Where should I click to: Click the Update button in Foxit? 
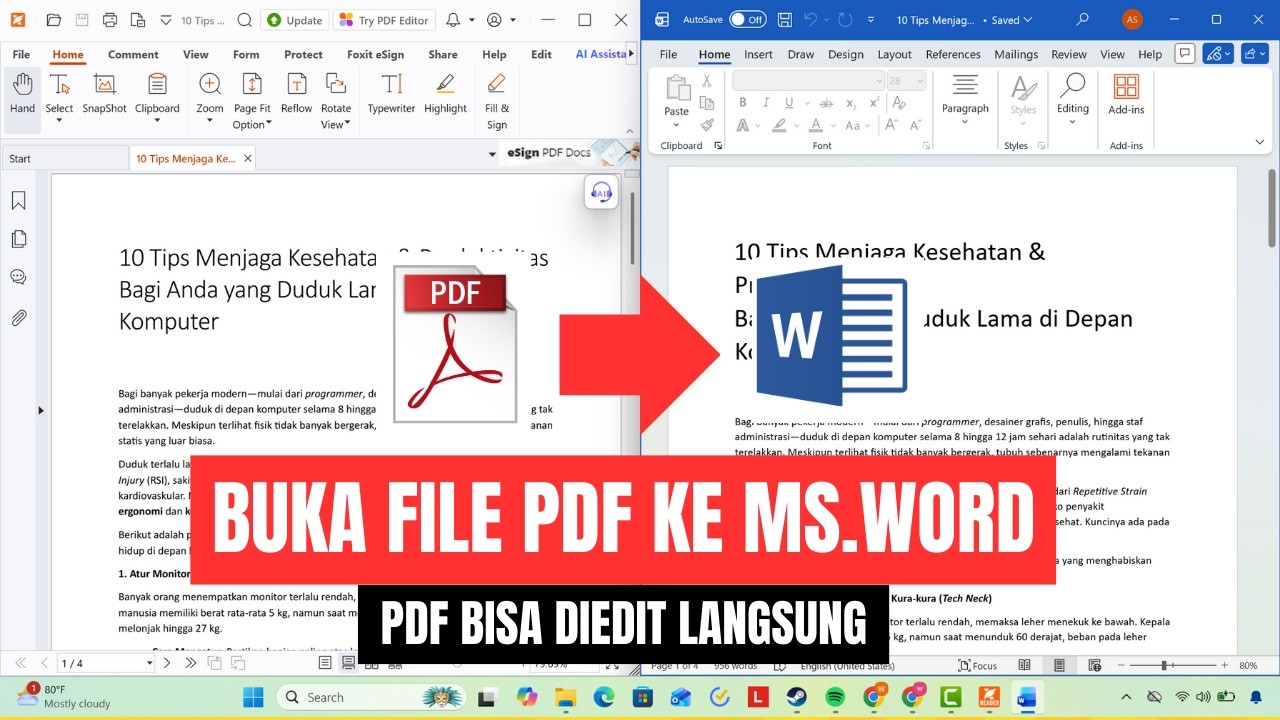295,20
